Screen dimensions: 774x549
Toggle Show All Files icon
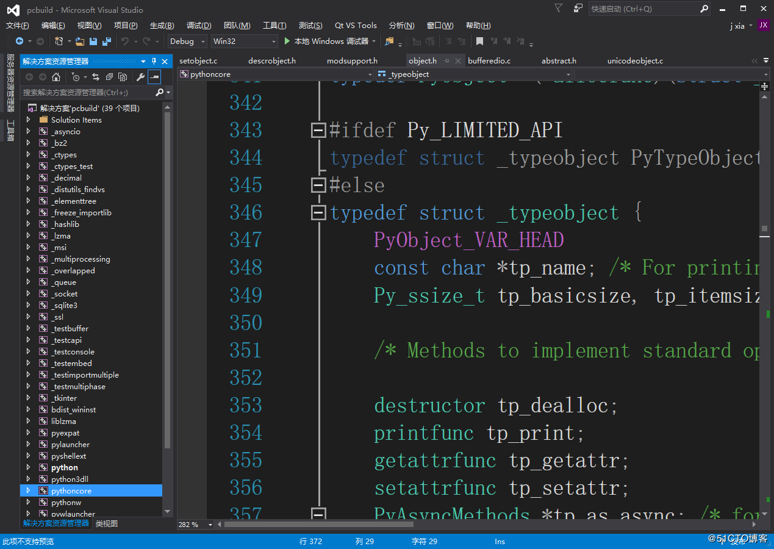coord(122,77)
